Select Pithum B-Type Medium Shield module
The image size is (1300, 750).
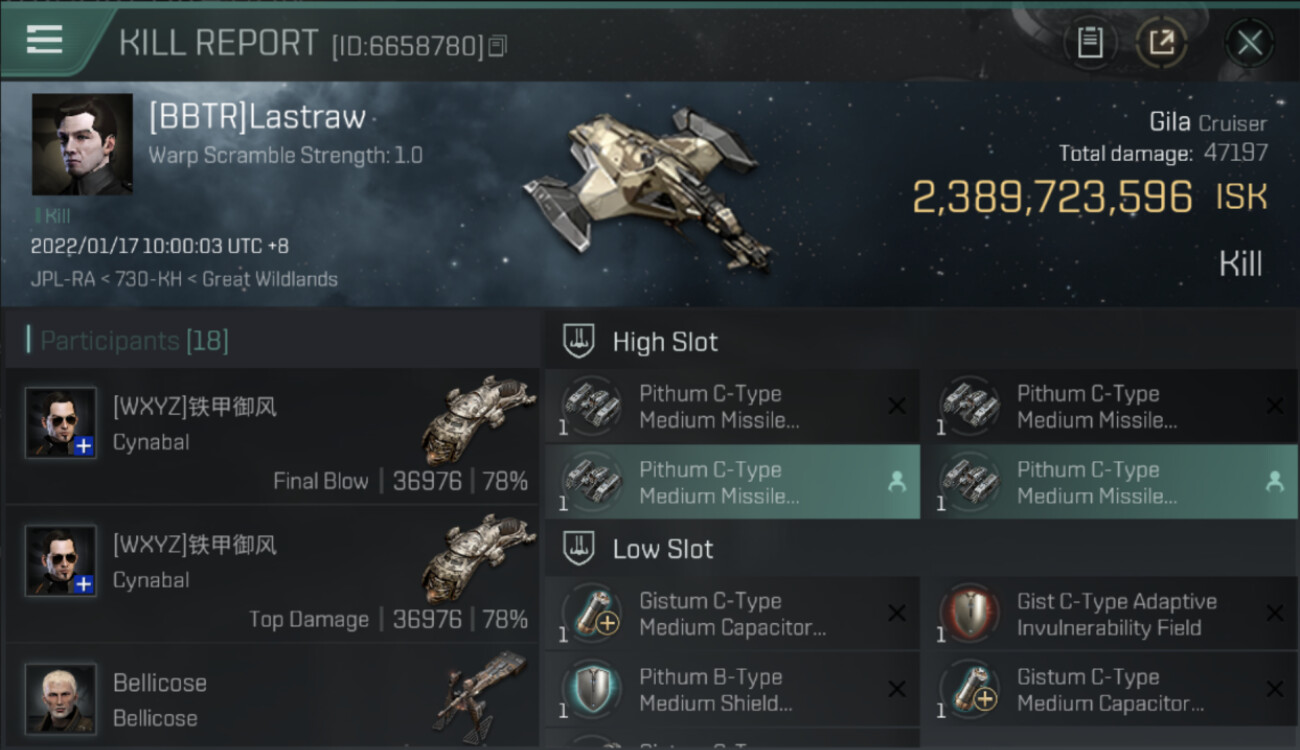(732, 690)
